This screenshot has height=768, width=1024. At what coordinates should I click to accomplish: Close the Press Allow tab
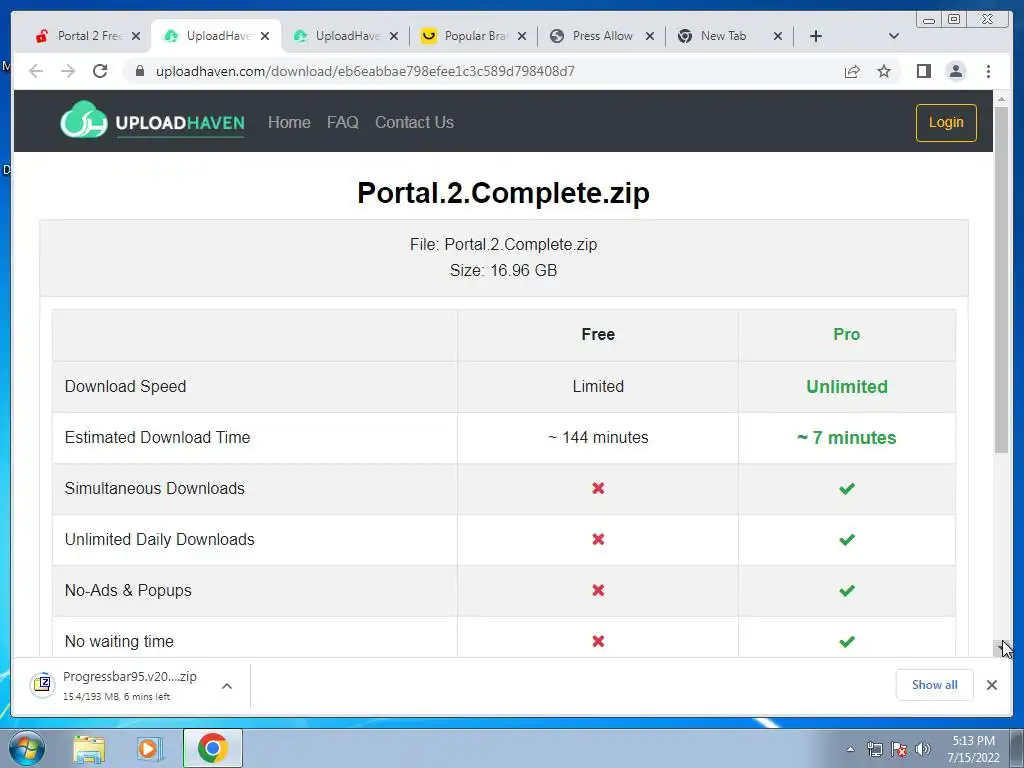click(x=650, y=36)
